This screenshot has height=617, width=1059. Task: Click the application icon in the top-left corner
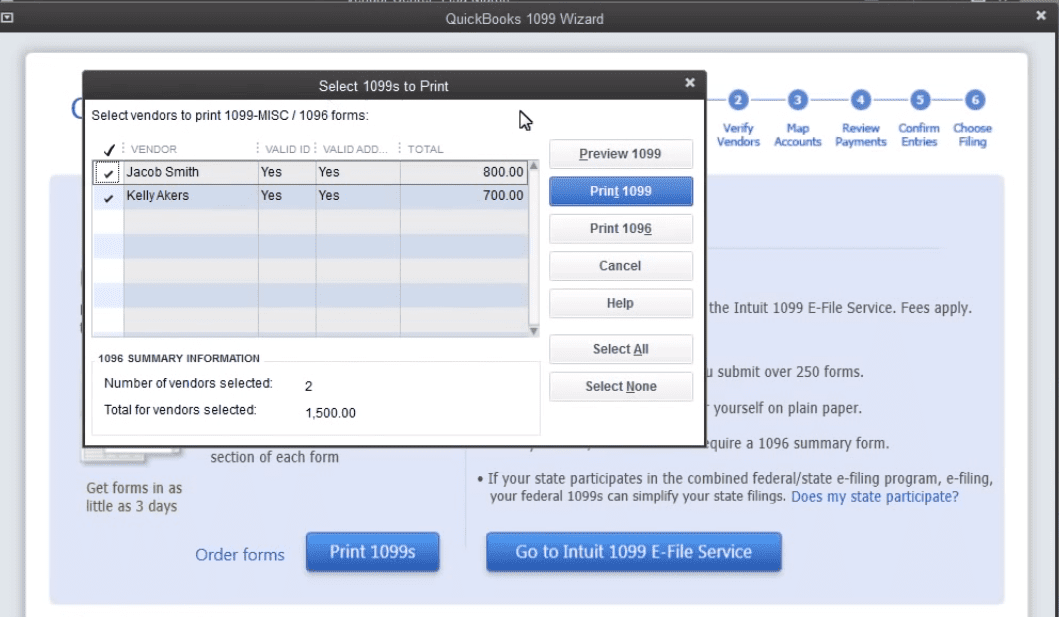[9, 18]
